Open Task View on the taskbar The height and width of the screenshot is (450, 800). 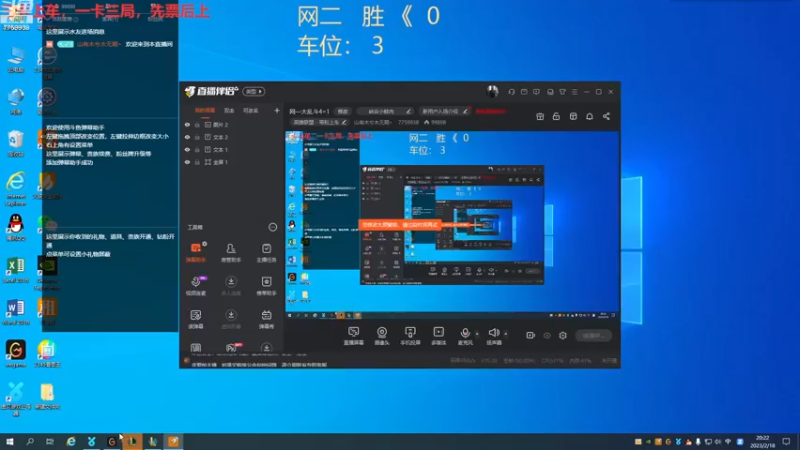[x=50, y=441]
